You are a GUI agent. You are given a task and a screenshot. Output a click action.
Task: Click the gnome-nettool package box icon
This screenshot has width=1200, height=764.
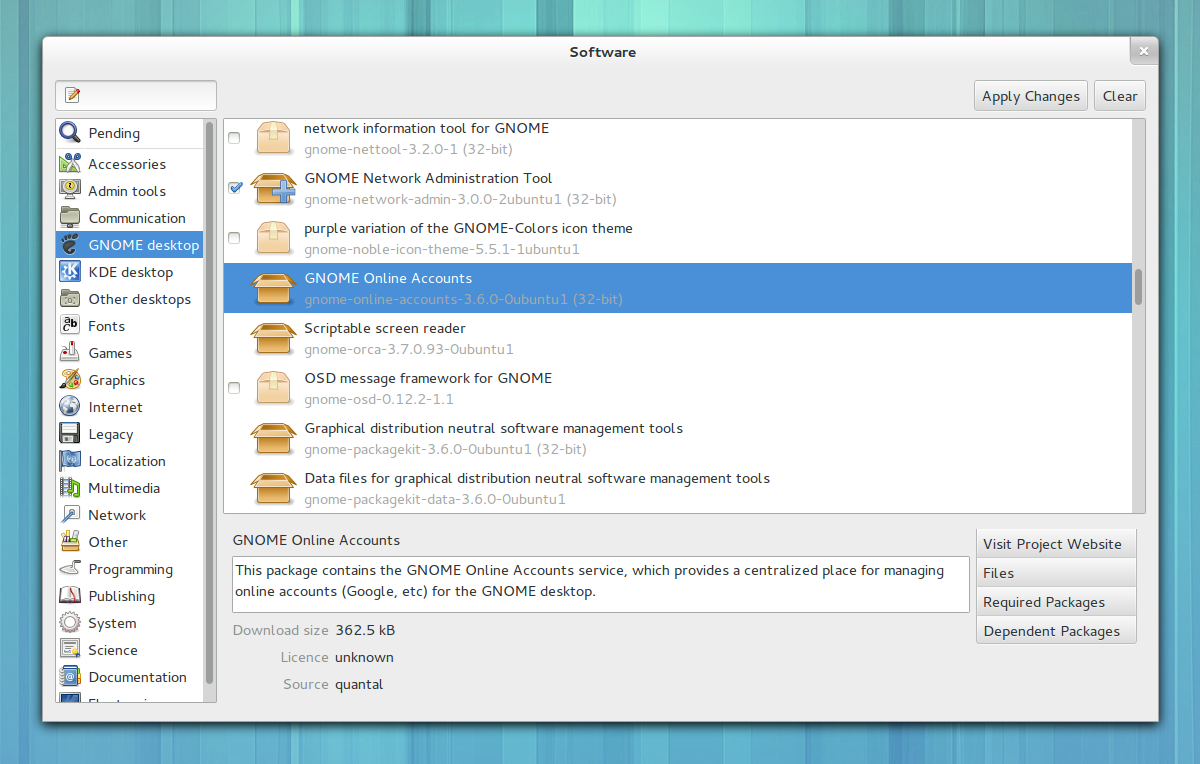click(x=274, y=137)
